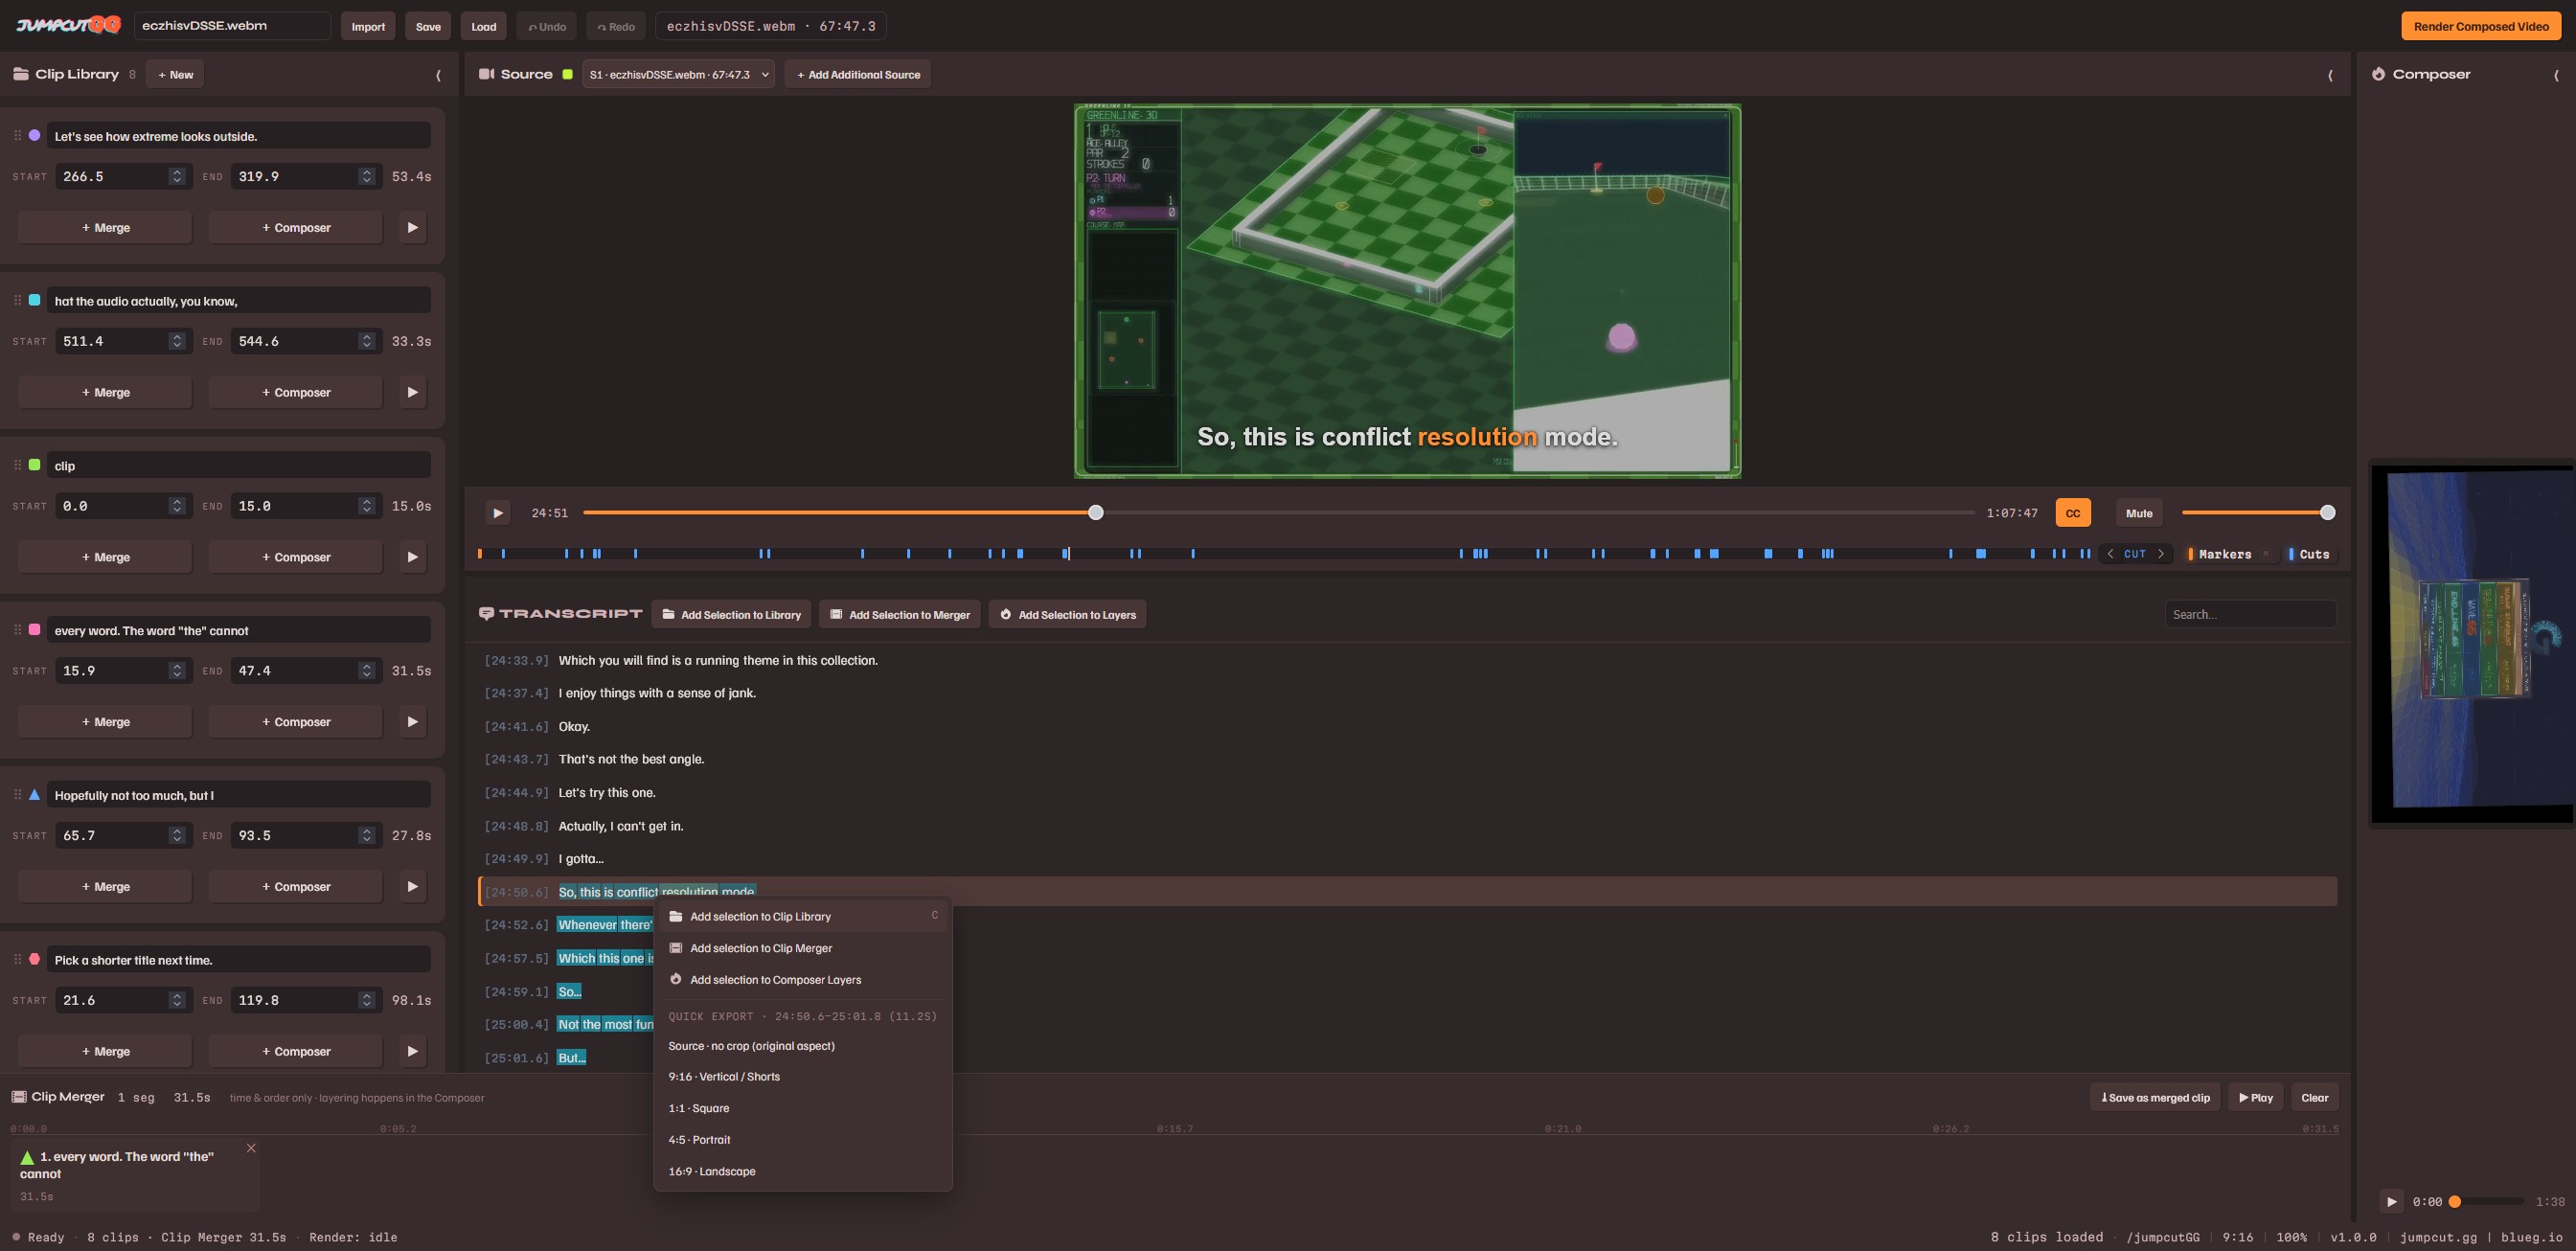Click the pink marker of 'every word' clip
The width and height of the screenshot is (2576, 1251).
[x=34, y=629]
